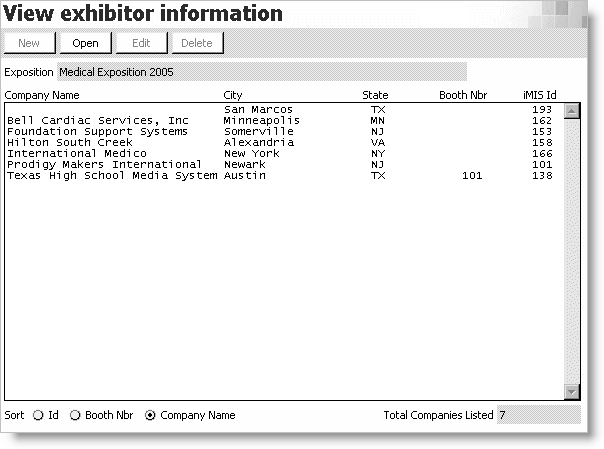Click city New York in the list
The width and height of the screenshot is (604, 449).
[252, 153]
